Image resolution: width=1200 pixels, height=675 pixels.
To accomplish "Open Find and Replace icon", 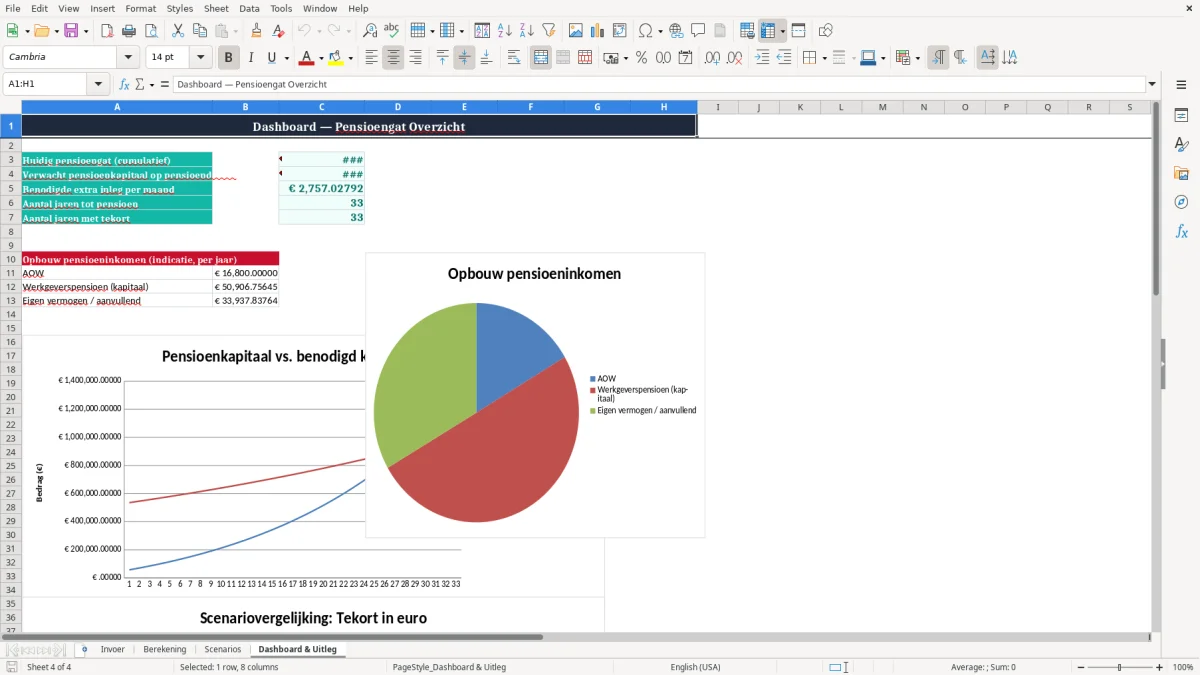I will point(370,31).
